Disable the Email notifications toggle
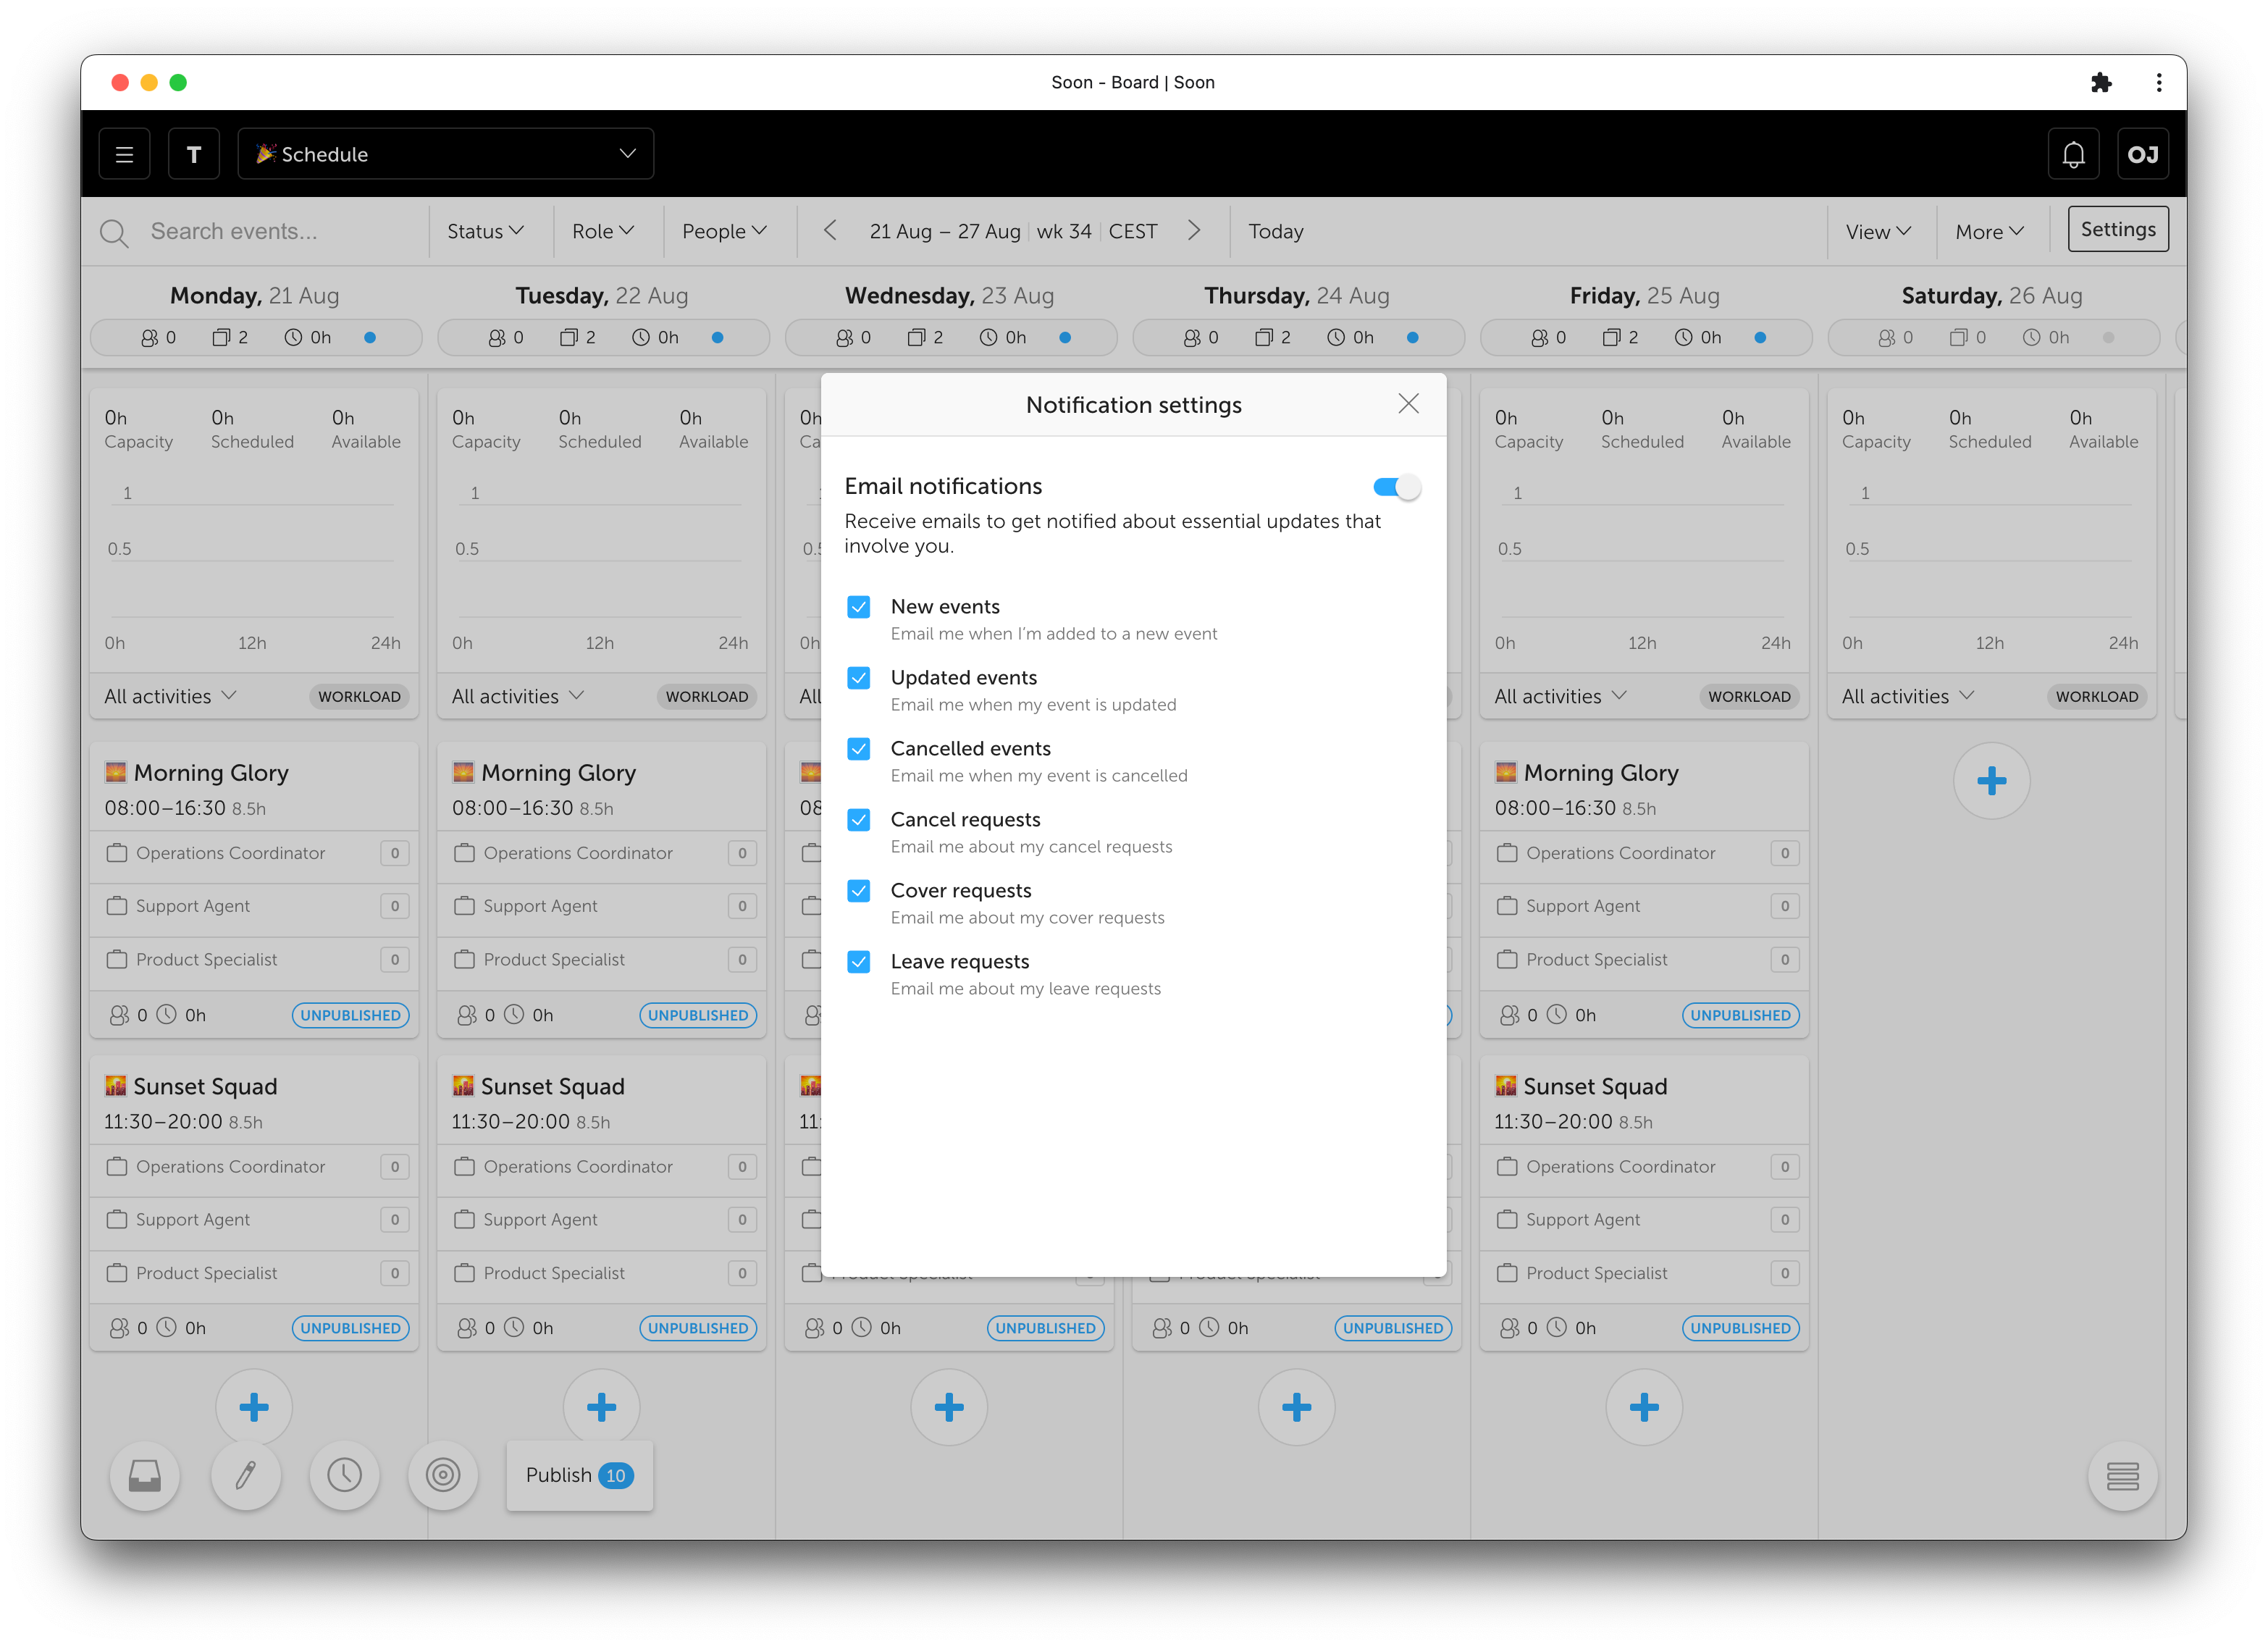Image resolution: width=2268 pixels, height=1647 pixels. tap(1396, 487)
